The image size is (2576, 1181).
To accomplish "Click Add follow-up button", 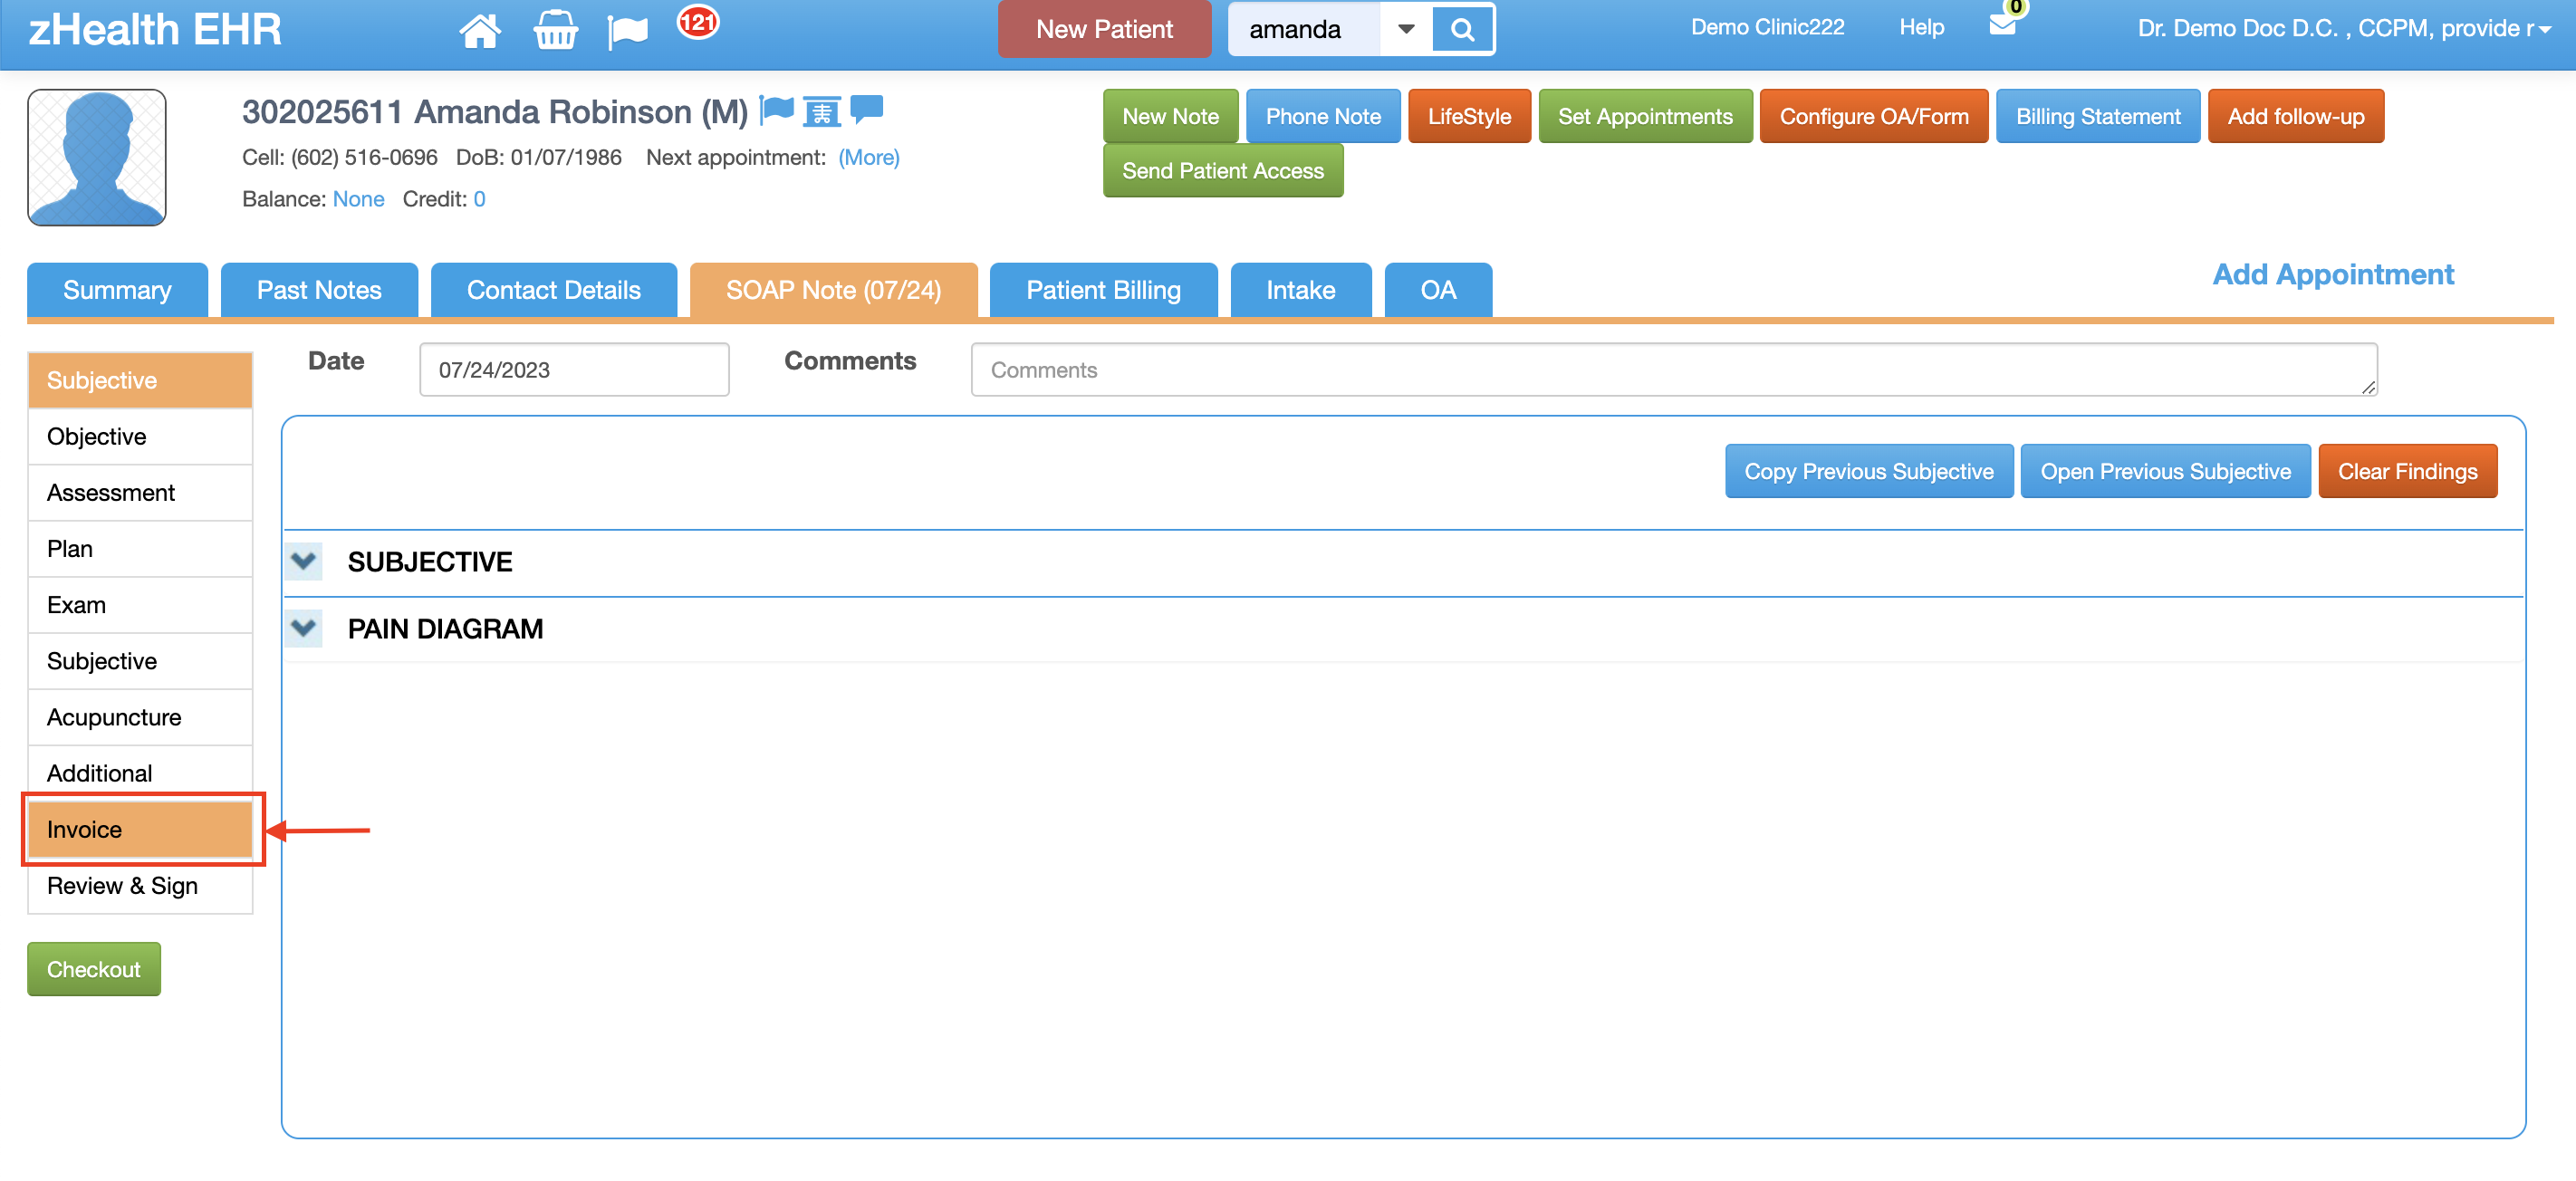I will (2296, 116).
